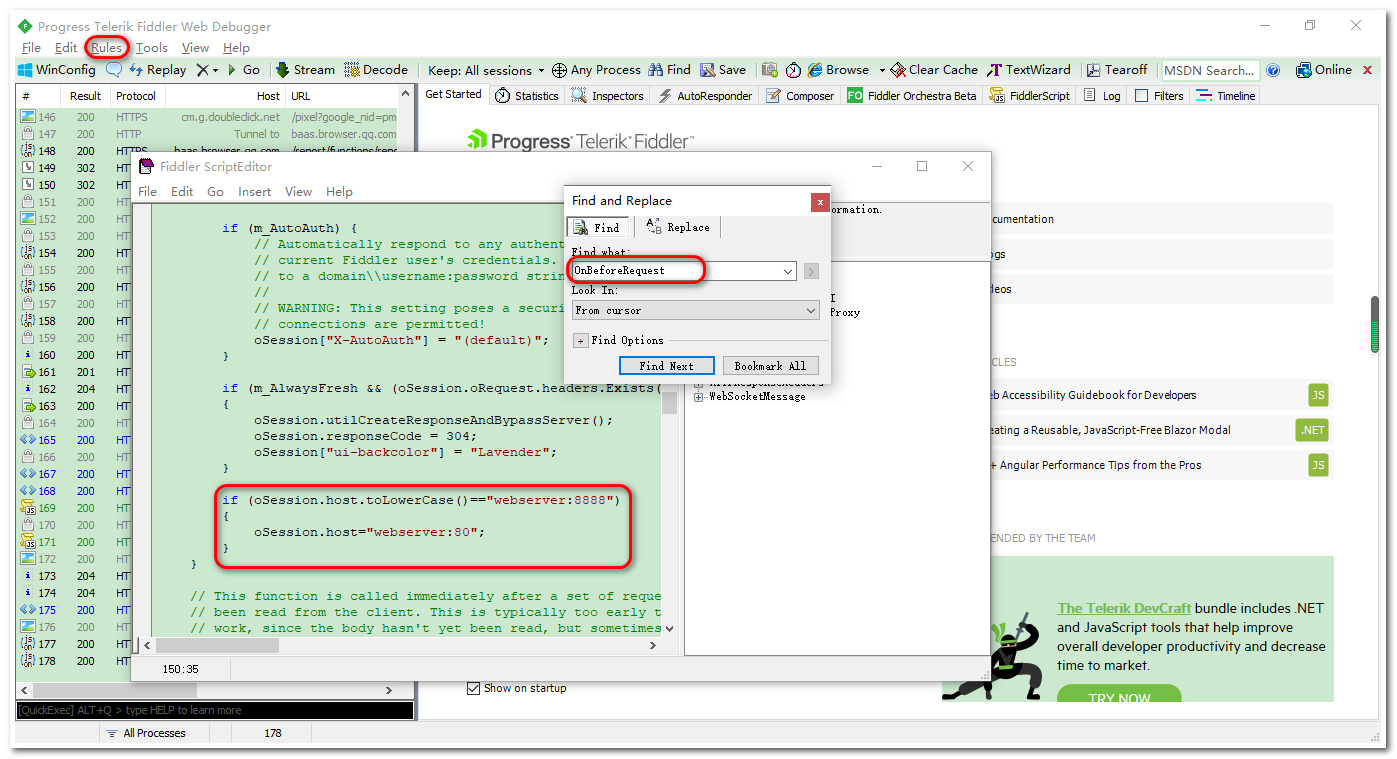Switch to the FiddlerScript tab
1397x759 pixels.
tap(1030, 96)
